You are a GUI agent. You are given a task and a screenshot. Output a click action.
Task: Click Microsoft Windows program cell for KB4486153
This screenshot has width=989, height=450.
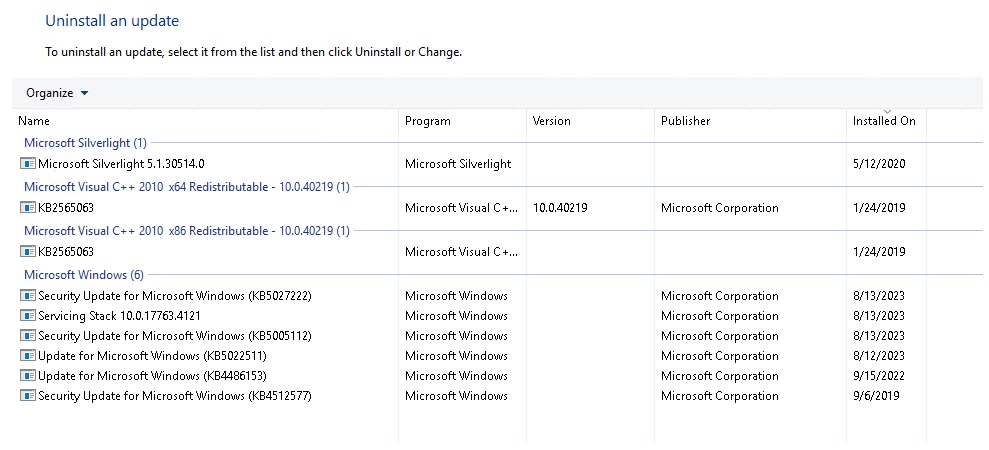pos(456,376)
